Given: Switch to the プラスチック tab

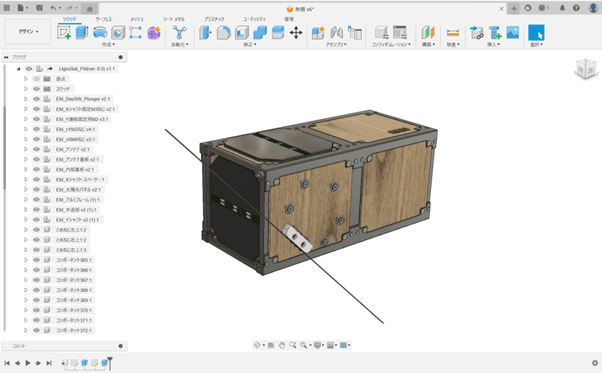Looking at the screenshot, I should [x=214, y=19].
